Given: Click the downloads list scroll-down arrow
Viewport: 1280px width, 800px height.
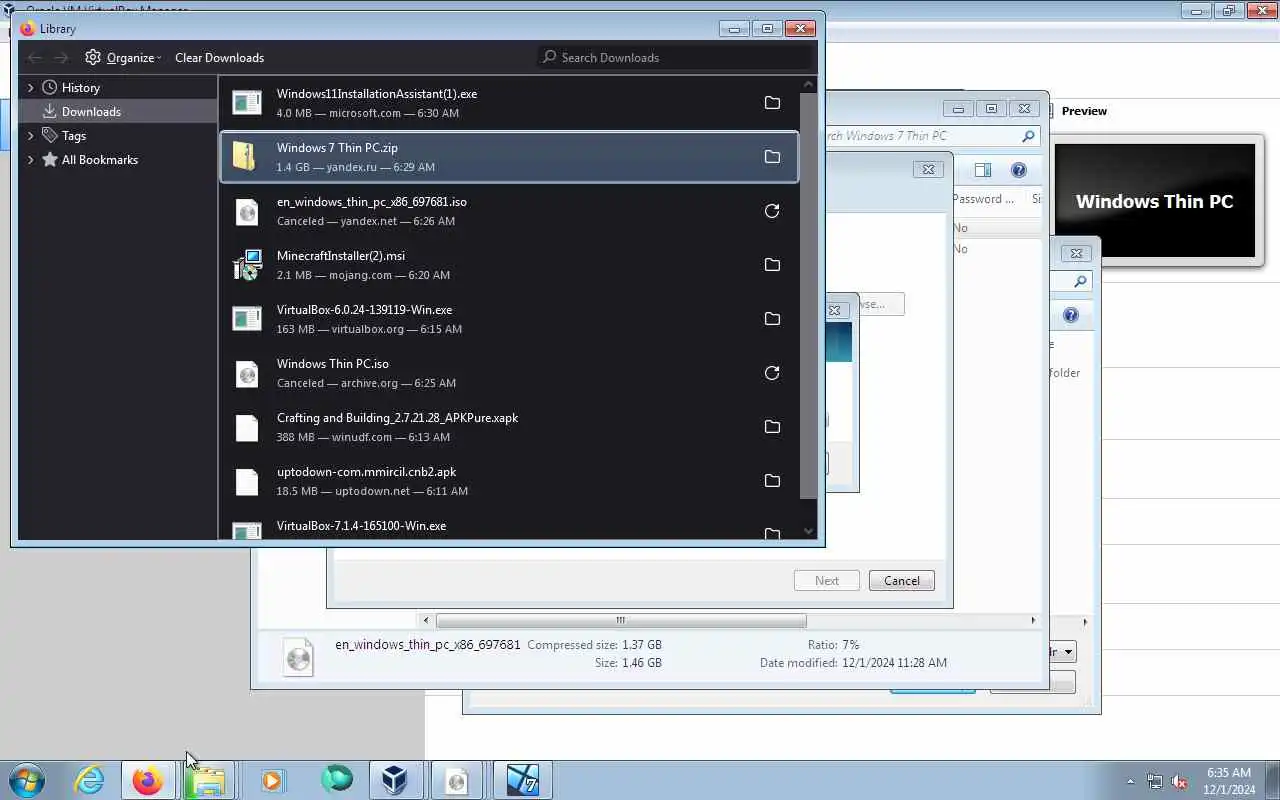Looking at the screenshot, I should (x=809, y=532).
